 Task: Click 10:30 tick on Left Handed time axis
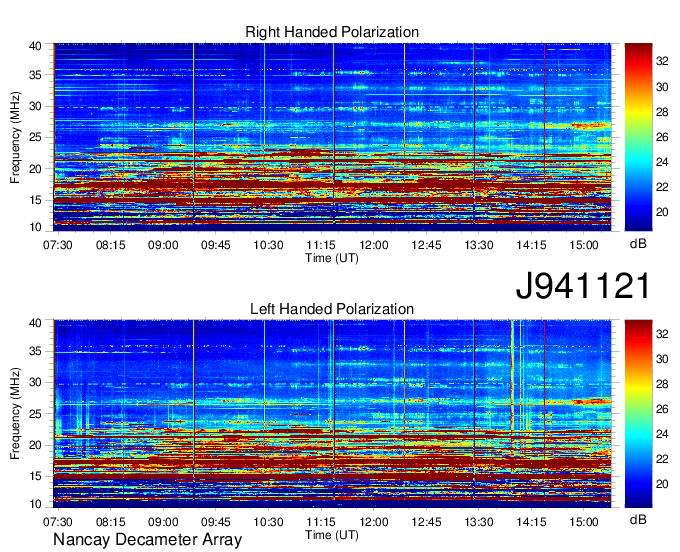click(268, 521)
